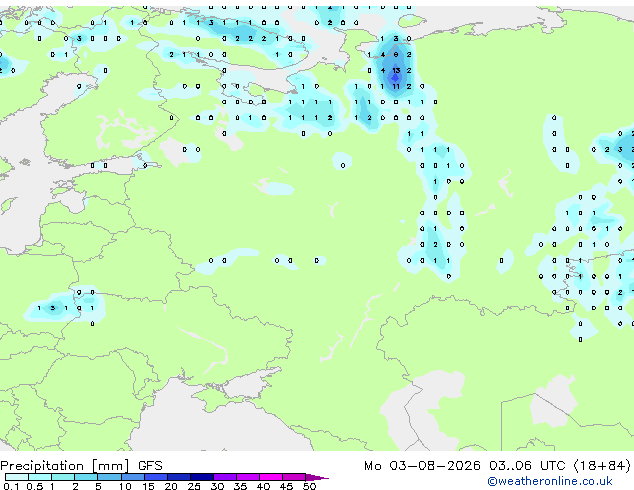Select the legend color segment between 5 and 10

(109, 477)
